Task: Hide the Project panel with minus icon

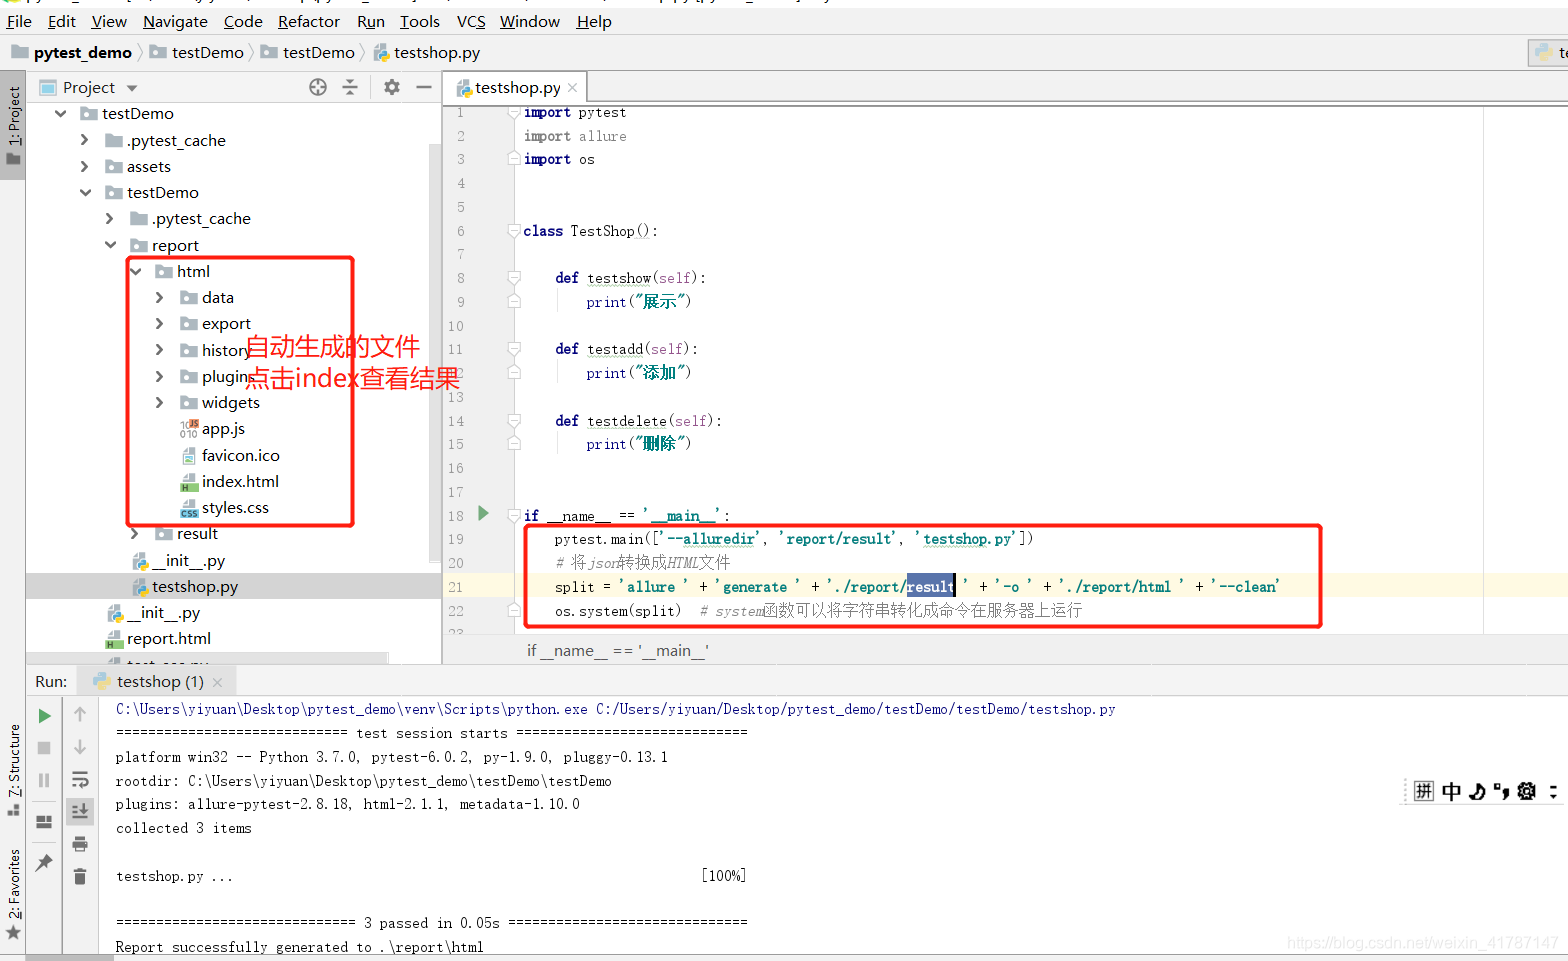Action: point(424,87)
